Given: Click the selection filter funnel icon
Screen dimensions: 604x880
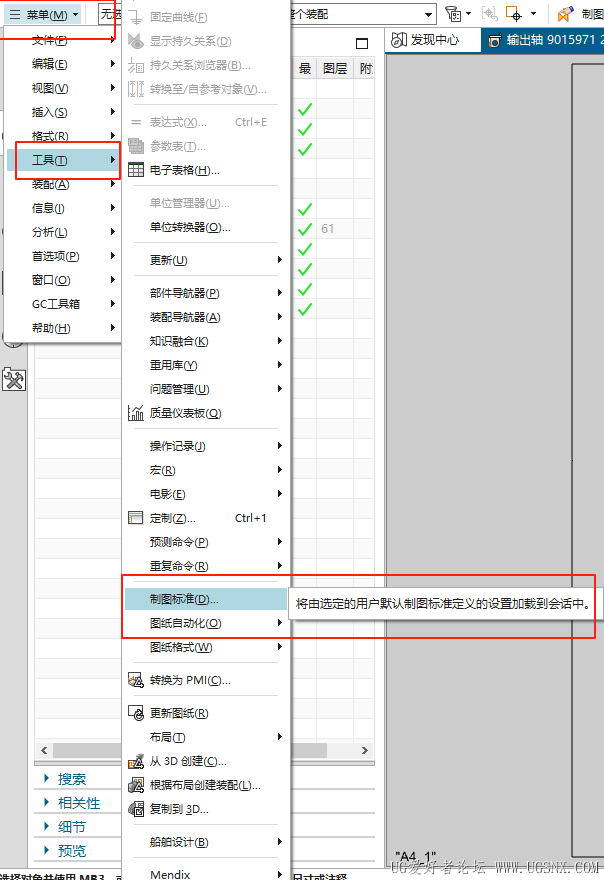Looking at the screenshot, I should 453,13.
